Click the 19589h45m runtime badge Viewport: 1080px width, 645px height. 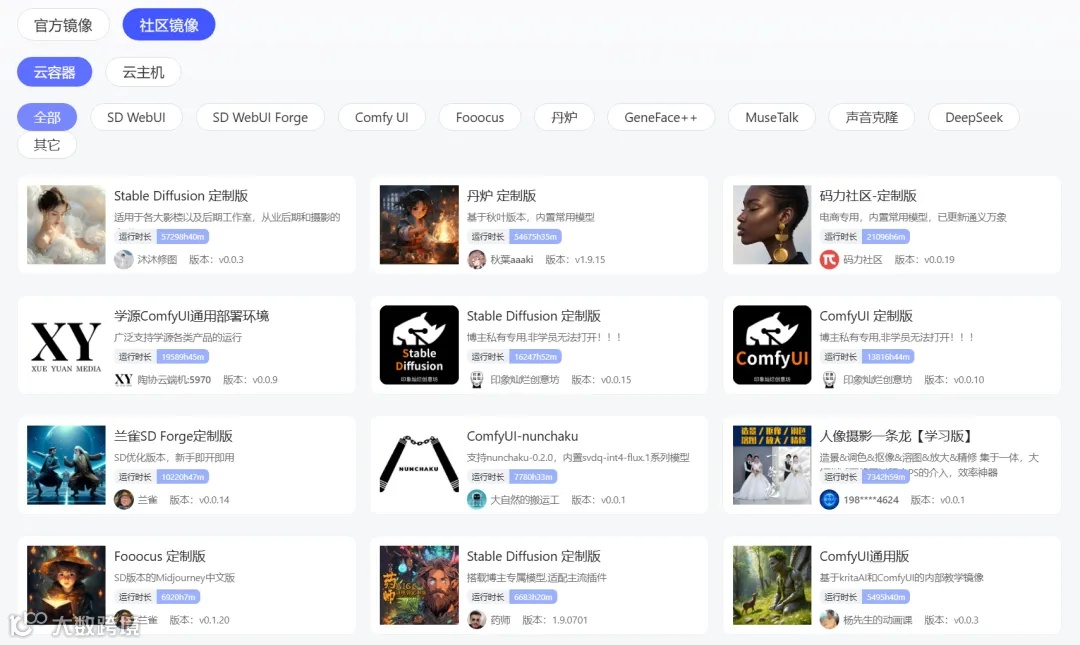(183, 356)
